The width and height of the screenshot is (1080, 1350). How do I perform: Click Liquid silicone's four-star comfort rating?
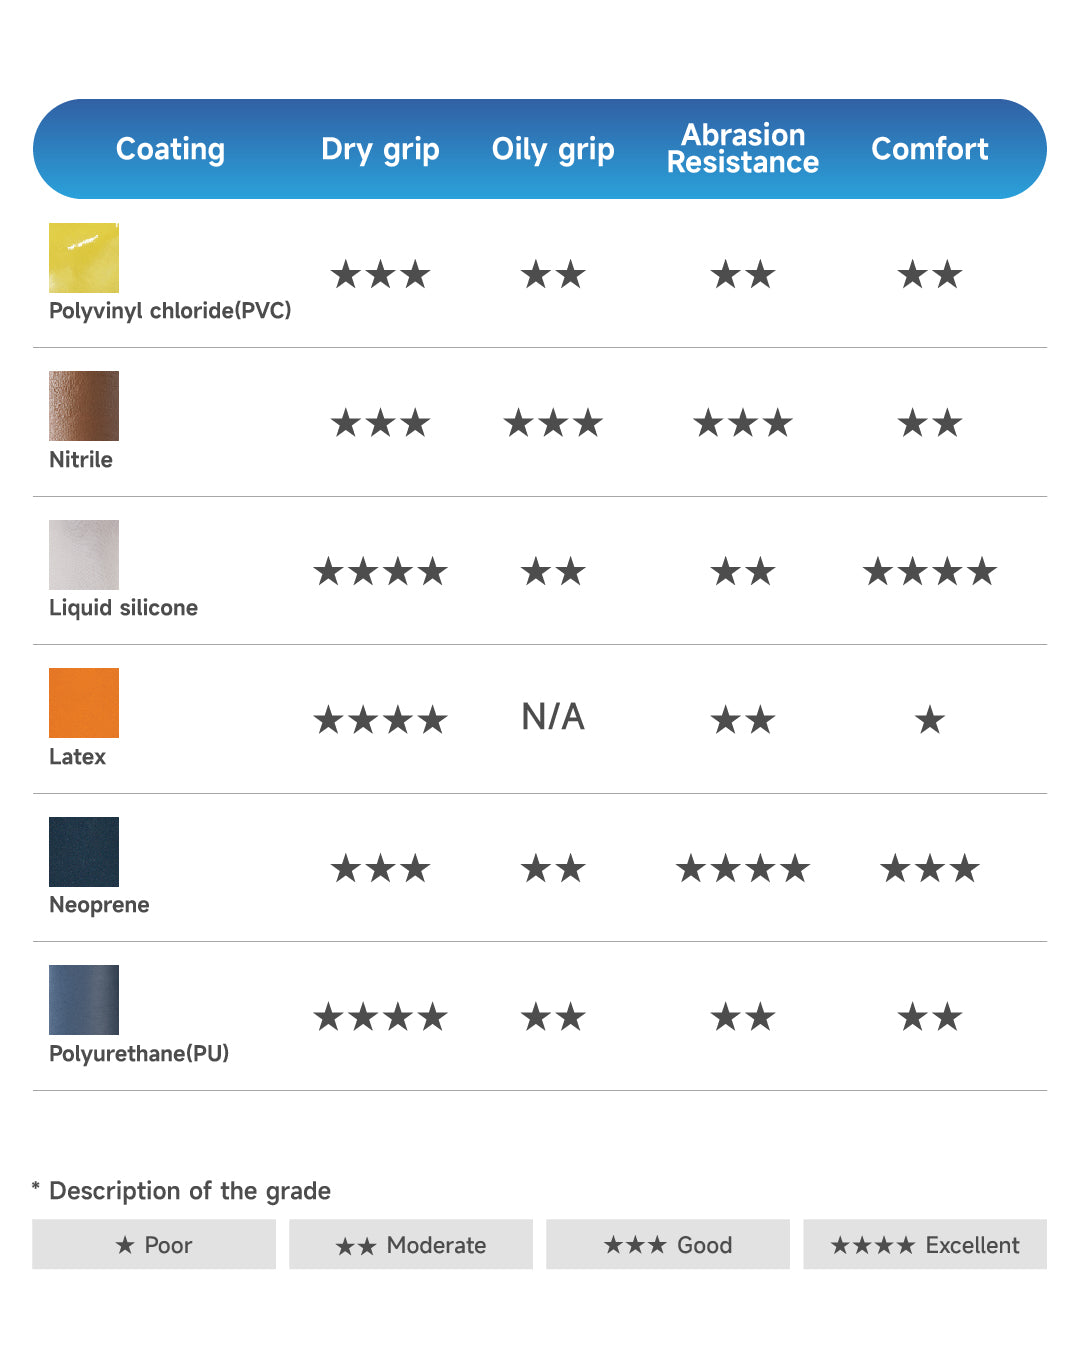(930, 572)
